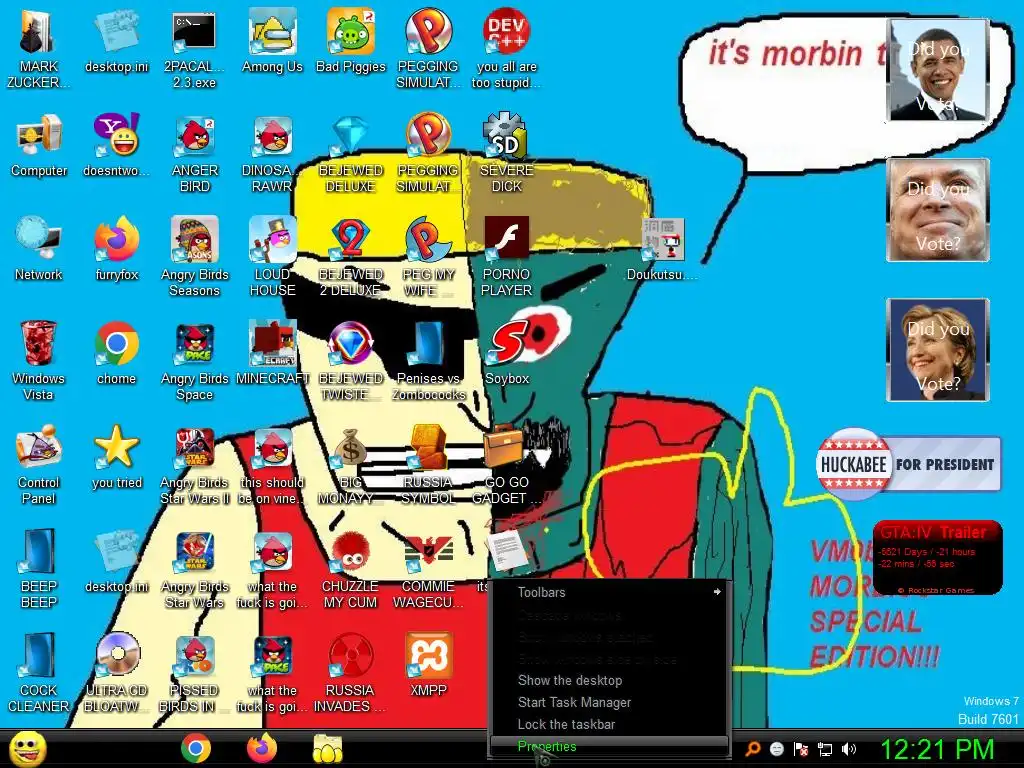
Task: Open taskbar Properties from context menu
Action: click(x=609, y=746)
